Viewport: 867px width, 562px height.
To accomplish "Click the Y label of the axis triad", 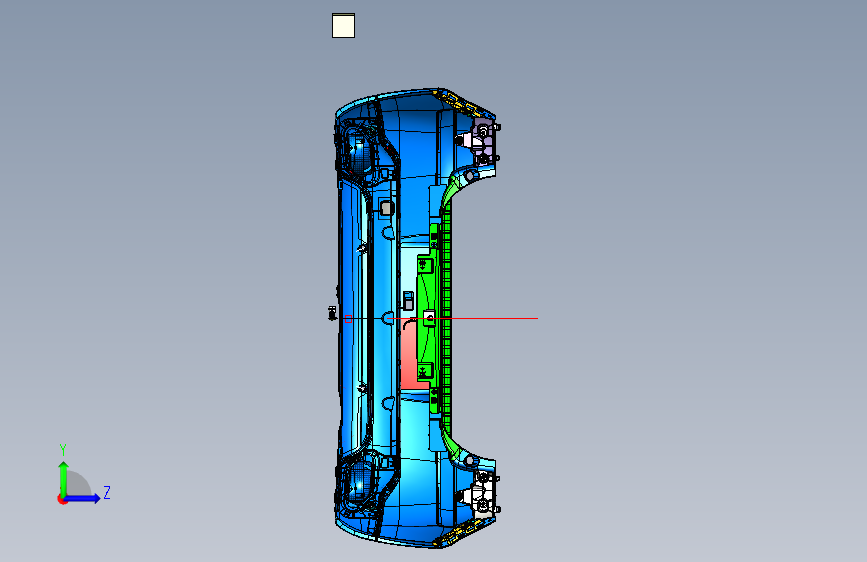I will pos(63,450).
